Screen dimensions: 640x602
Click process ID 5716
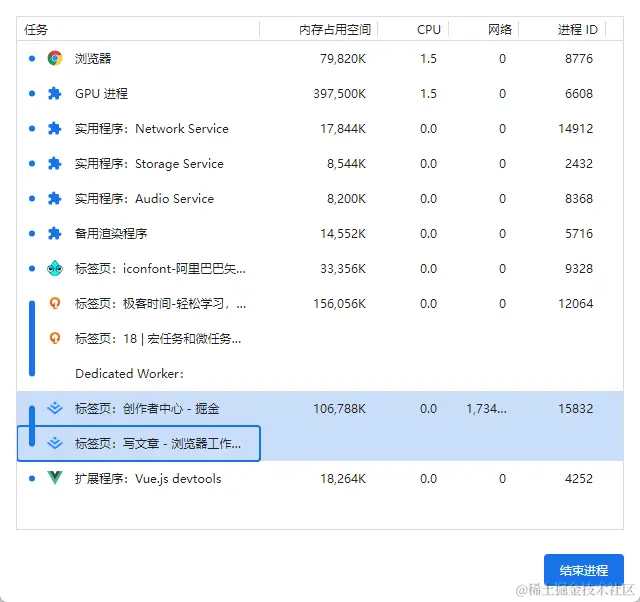tap(579, 234)
